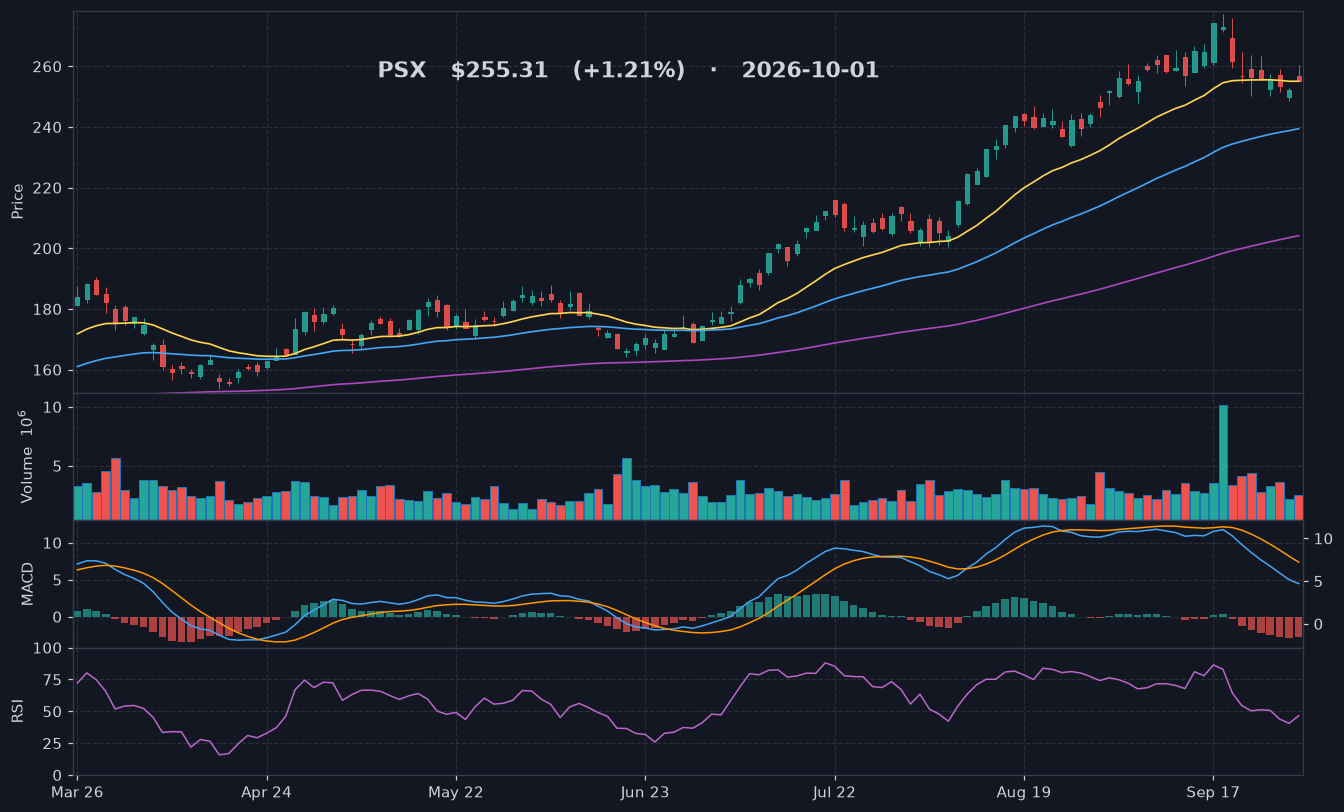1344x812 pixels.
Task: Click the tallest volume bar near Sep 17
Action: pos(1223,462)
